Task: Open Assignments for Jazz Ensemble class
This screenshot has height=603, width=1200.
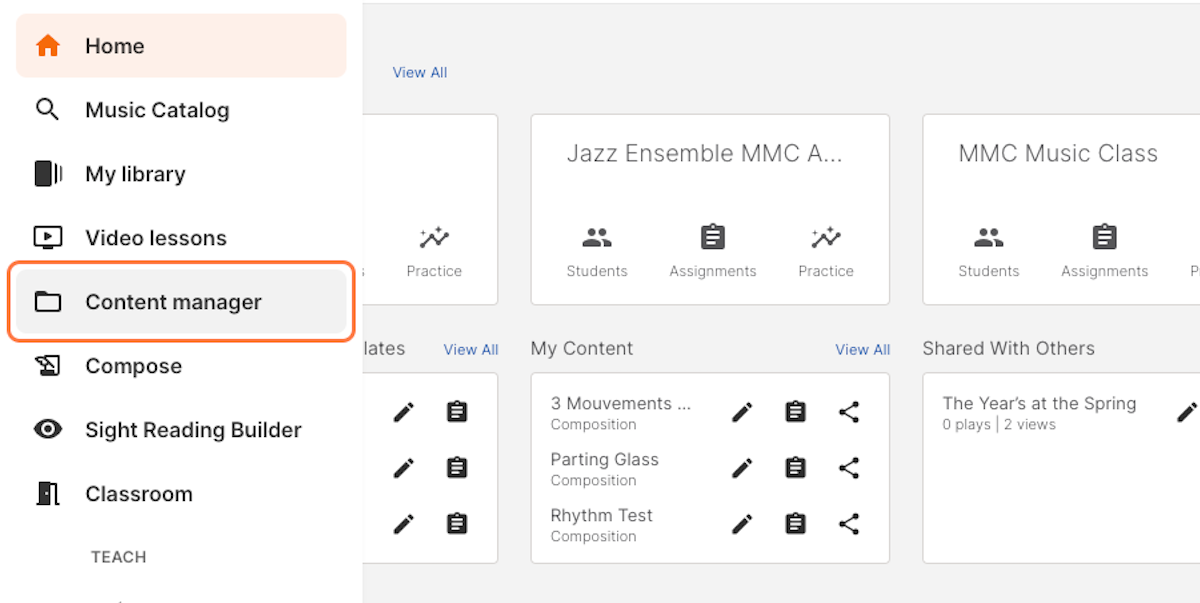Action: (713, 250)
